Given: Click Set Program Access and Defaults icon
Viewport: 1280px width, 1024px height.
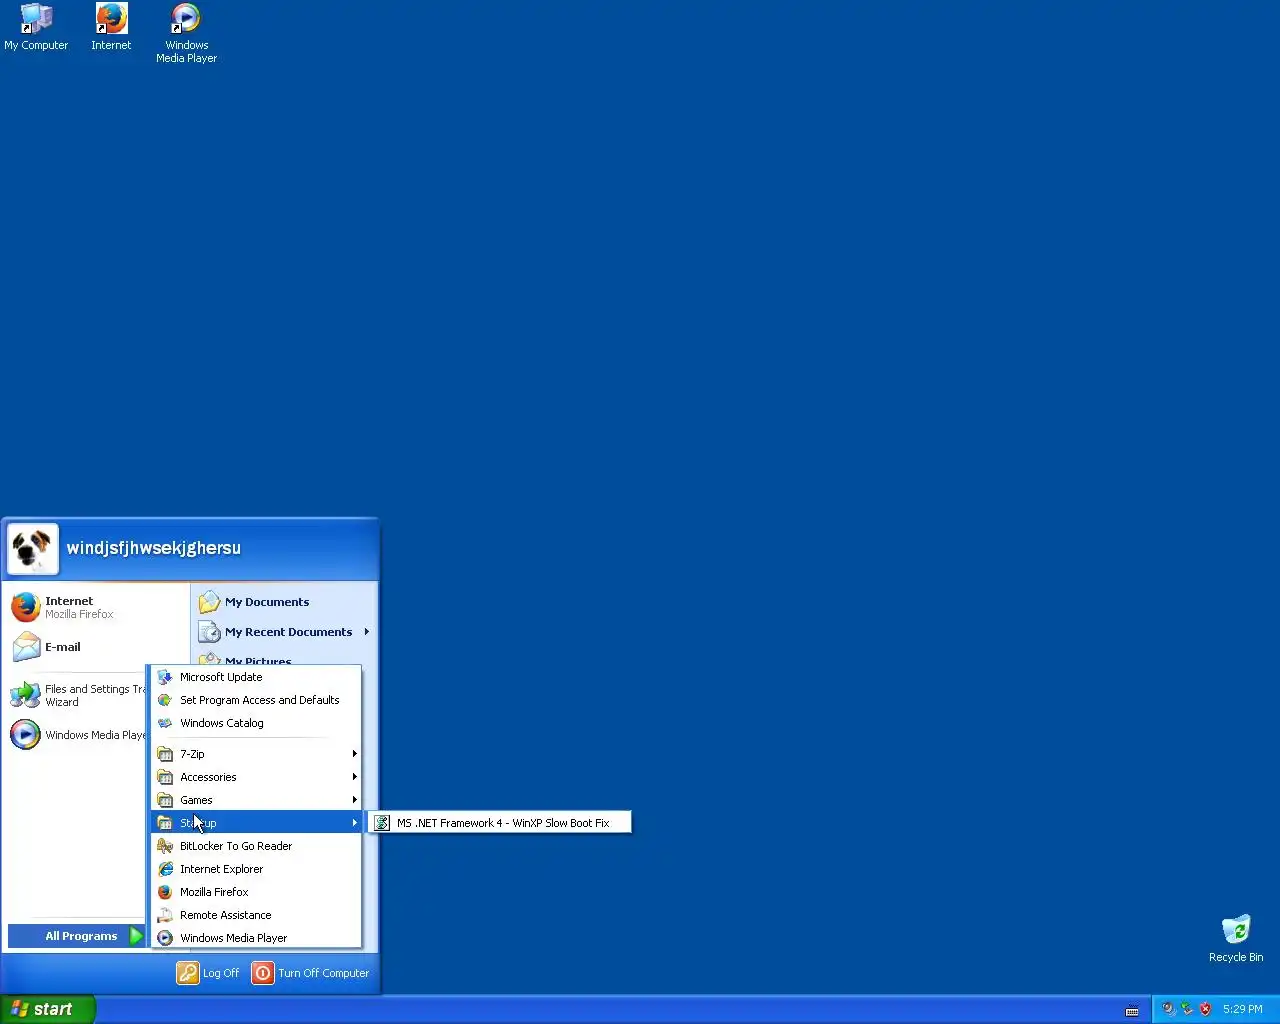Looking at the screenshot, I should [x=165, y=700].
